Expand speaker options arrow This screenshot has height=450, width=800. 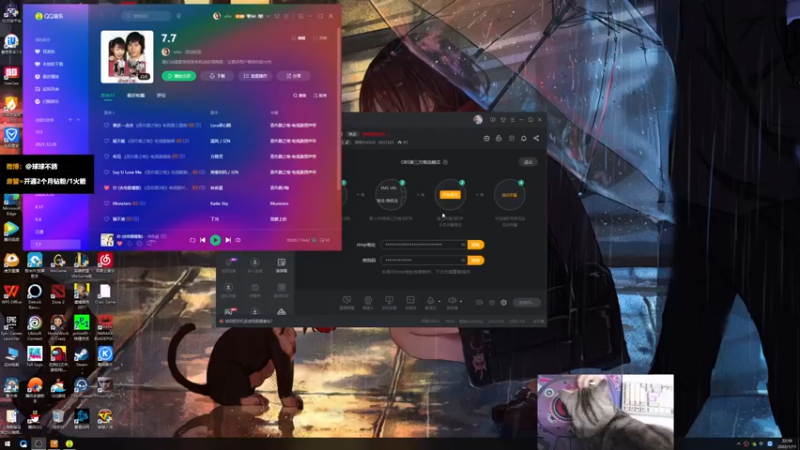pyautogui.click(x=461, y=302)
